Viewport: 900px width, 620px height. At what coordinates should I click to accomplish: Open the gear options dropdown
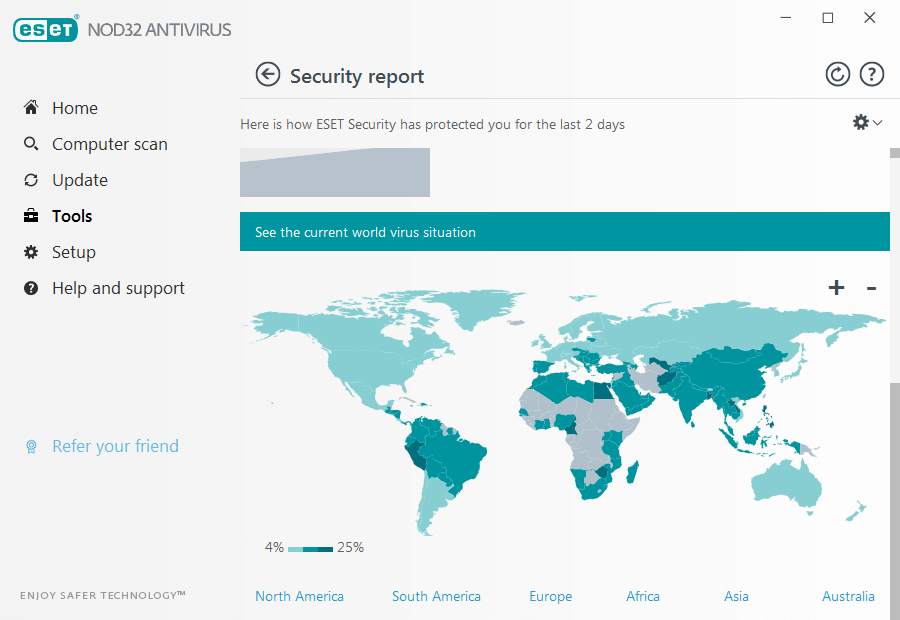point(859,122)
